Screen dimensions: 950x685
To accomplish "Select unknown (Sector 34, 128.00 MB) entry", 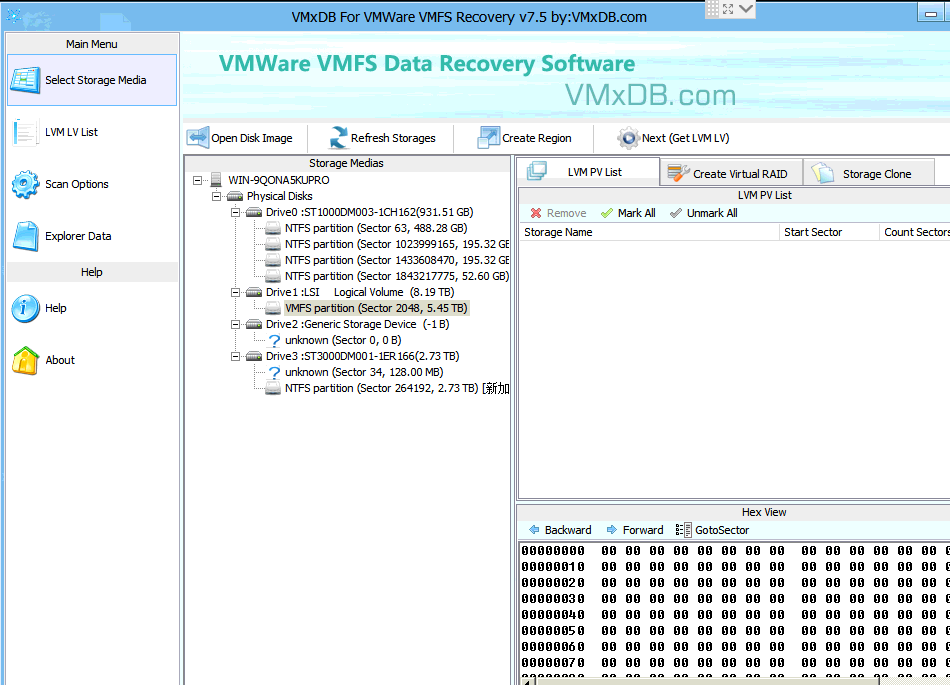I will [x=364, y=372].
